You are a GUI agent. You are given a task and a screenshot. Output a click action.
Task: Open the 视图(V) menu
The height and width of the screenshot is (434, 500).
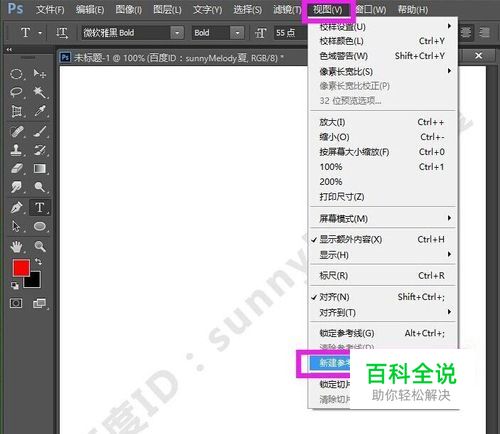point(327,10)
